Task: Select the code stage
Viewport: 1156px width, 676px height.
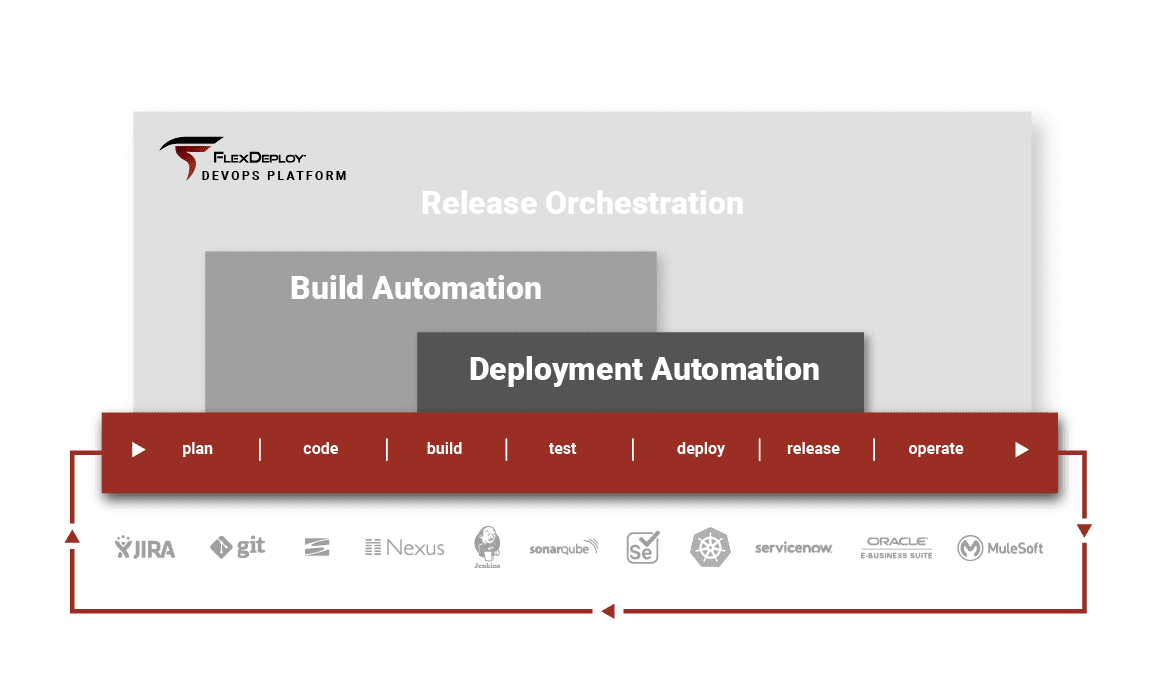Action: pyautogui.click(x=321, y=449)
